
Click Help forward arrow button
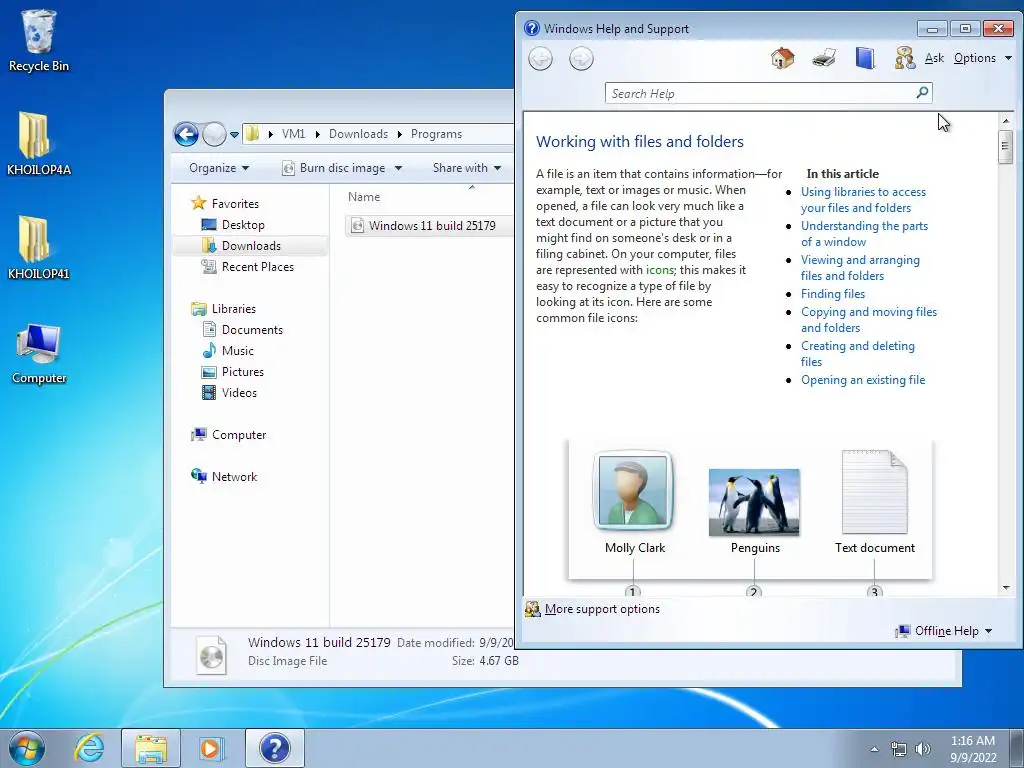[x=581, y=59]
